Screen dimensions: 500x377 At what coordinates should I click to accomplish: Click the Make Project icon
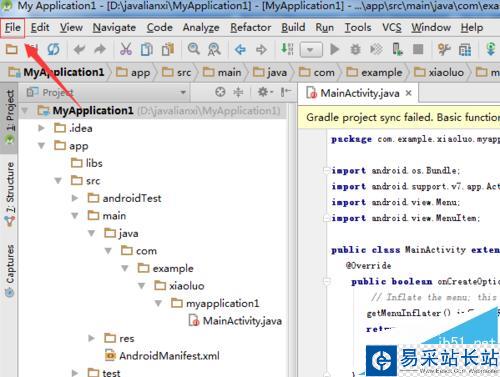click(287, 49)
